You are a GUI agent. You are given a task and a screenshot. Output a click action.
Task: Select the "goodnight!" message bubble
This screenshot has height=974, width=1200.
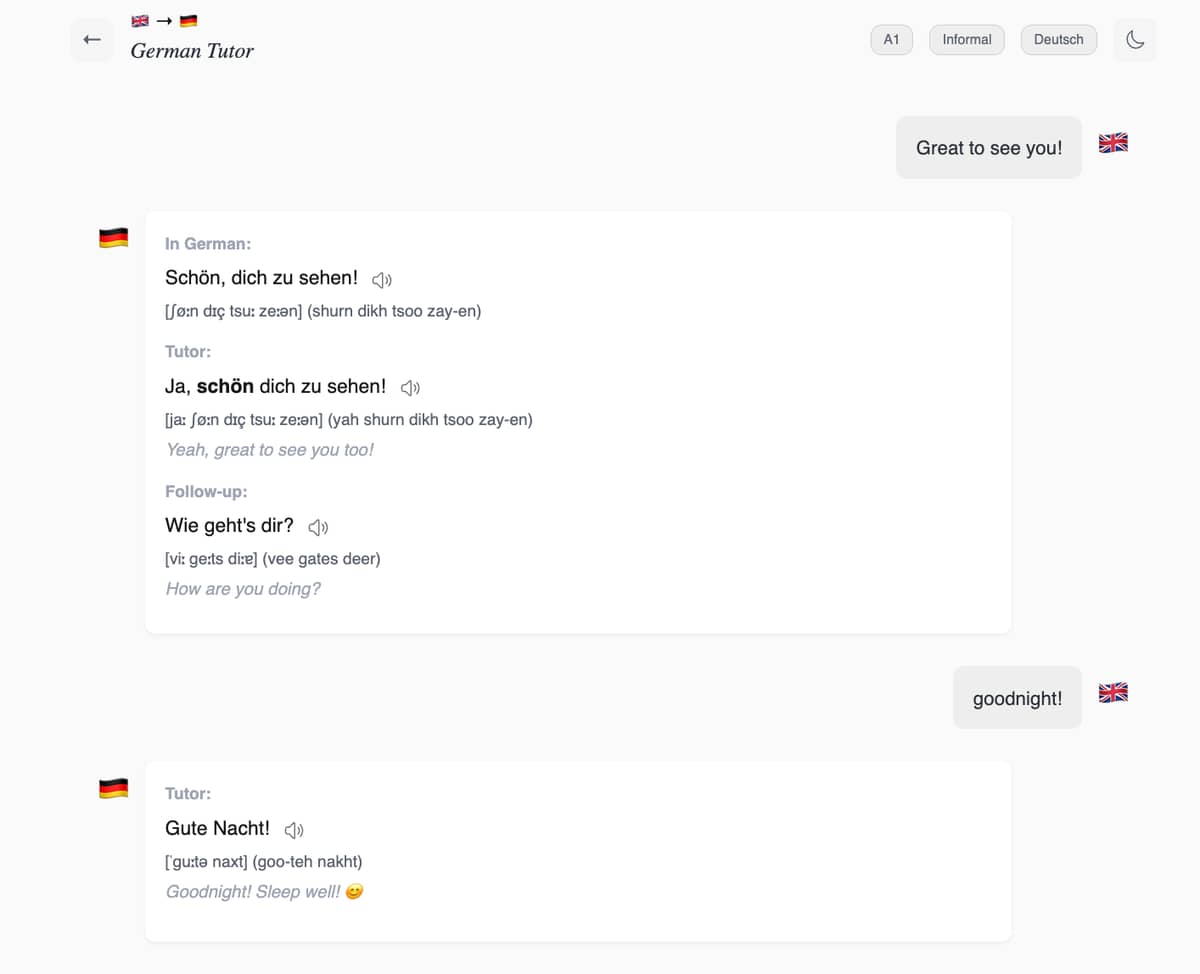[1017, 698]
